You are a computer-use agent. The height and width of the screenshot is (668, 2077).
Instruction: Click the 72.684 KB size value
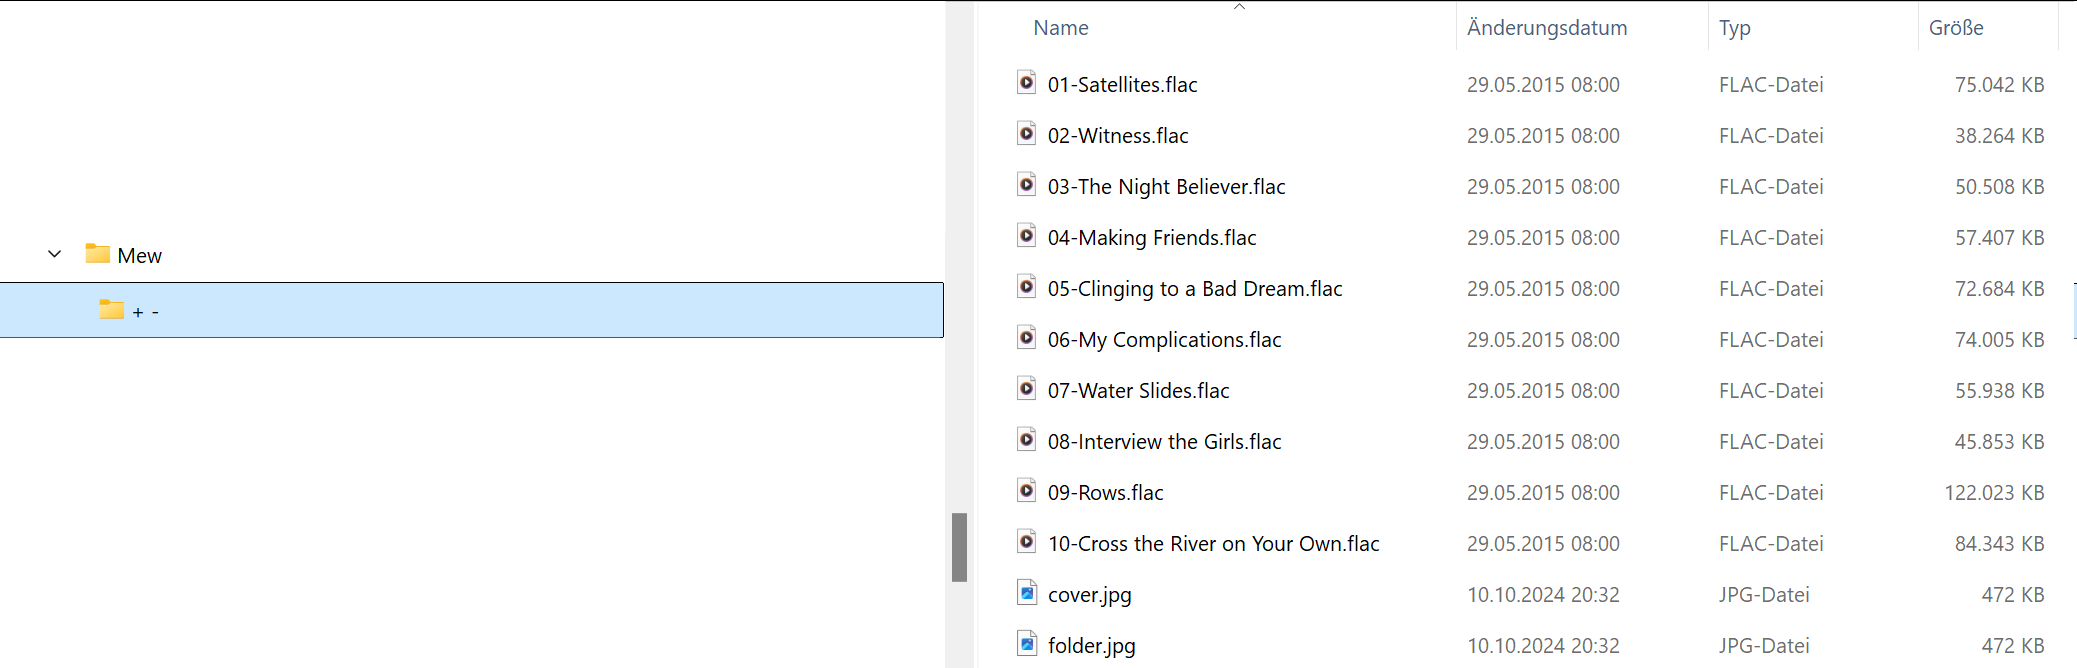[x=1999, y=289]
